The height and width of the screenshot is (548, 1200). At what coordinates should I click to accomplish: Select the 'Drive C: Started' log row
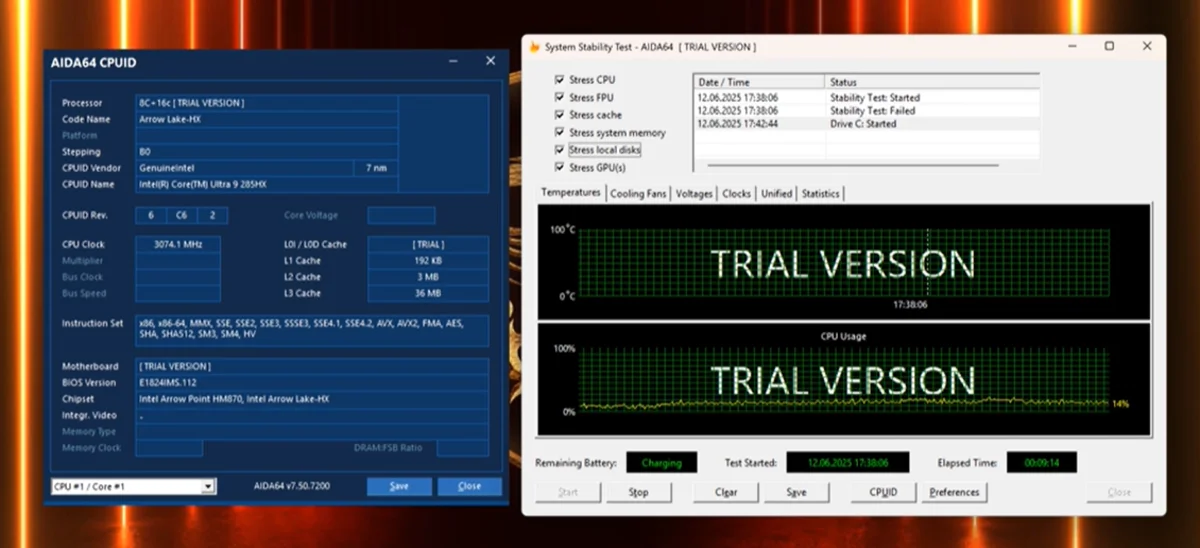866,124
